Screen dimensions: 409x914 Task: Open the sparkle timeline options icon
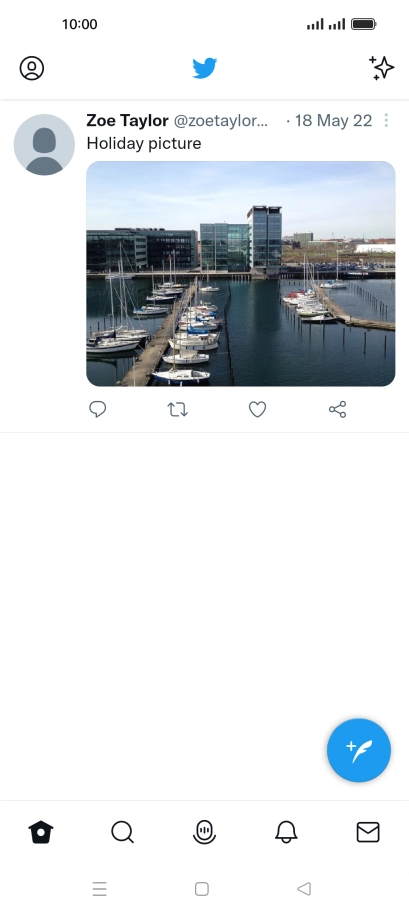pos(382,68)
